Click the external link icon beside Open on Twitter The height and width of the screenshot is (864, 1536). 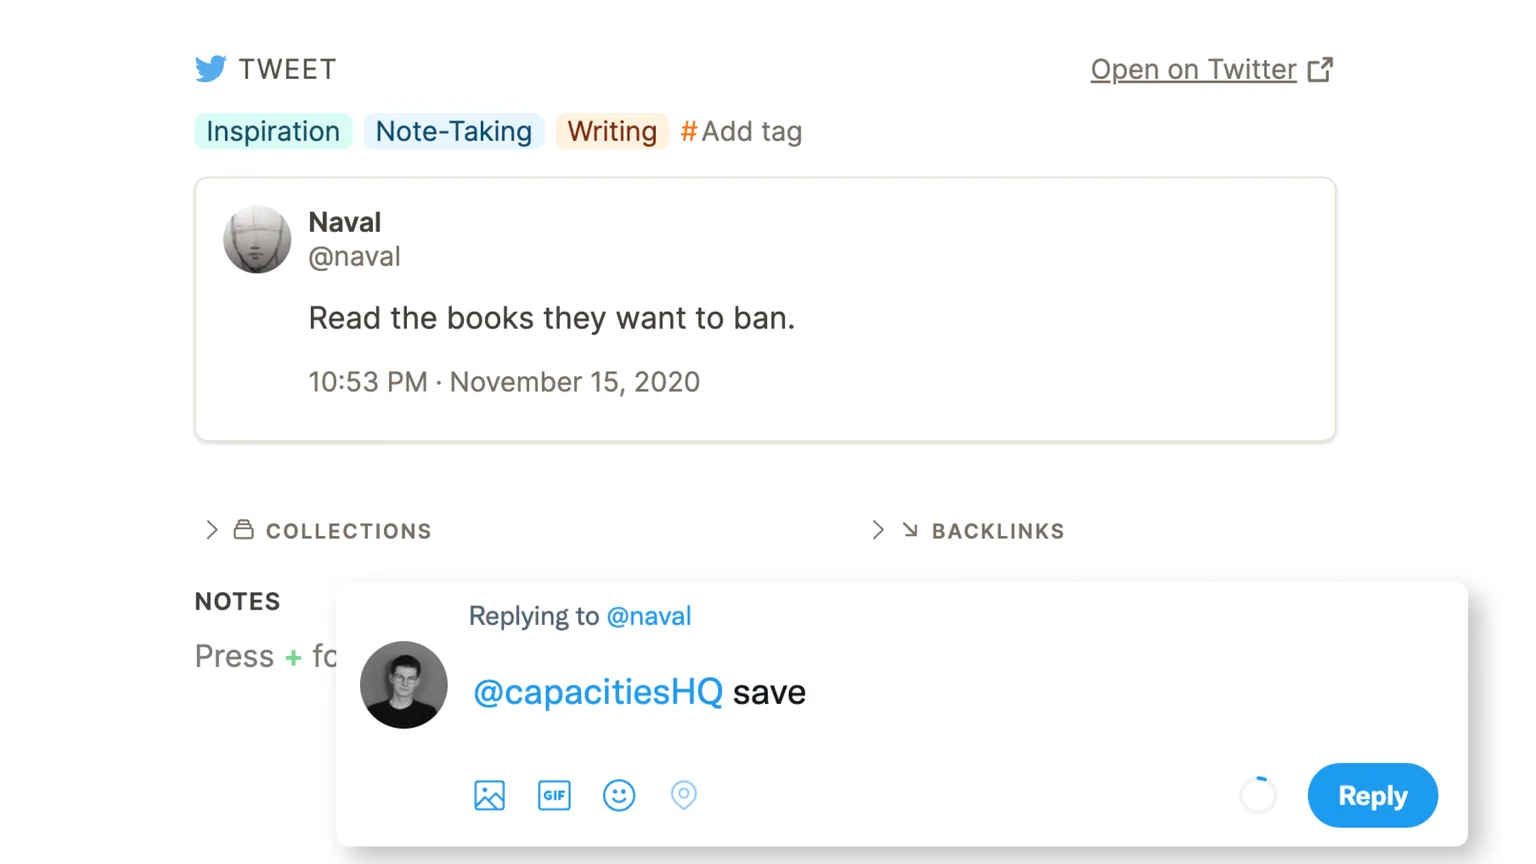click(1322, 68)
